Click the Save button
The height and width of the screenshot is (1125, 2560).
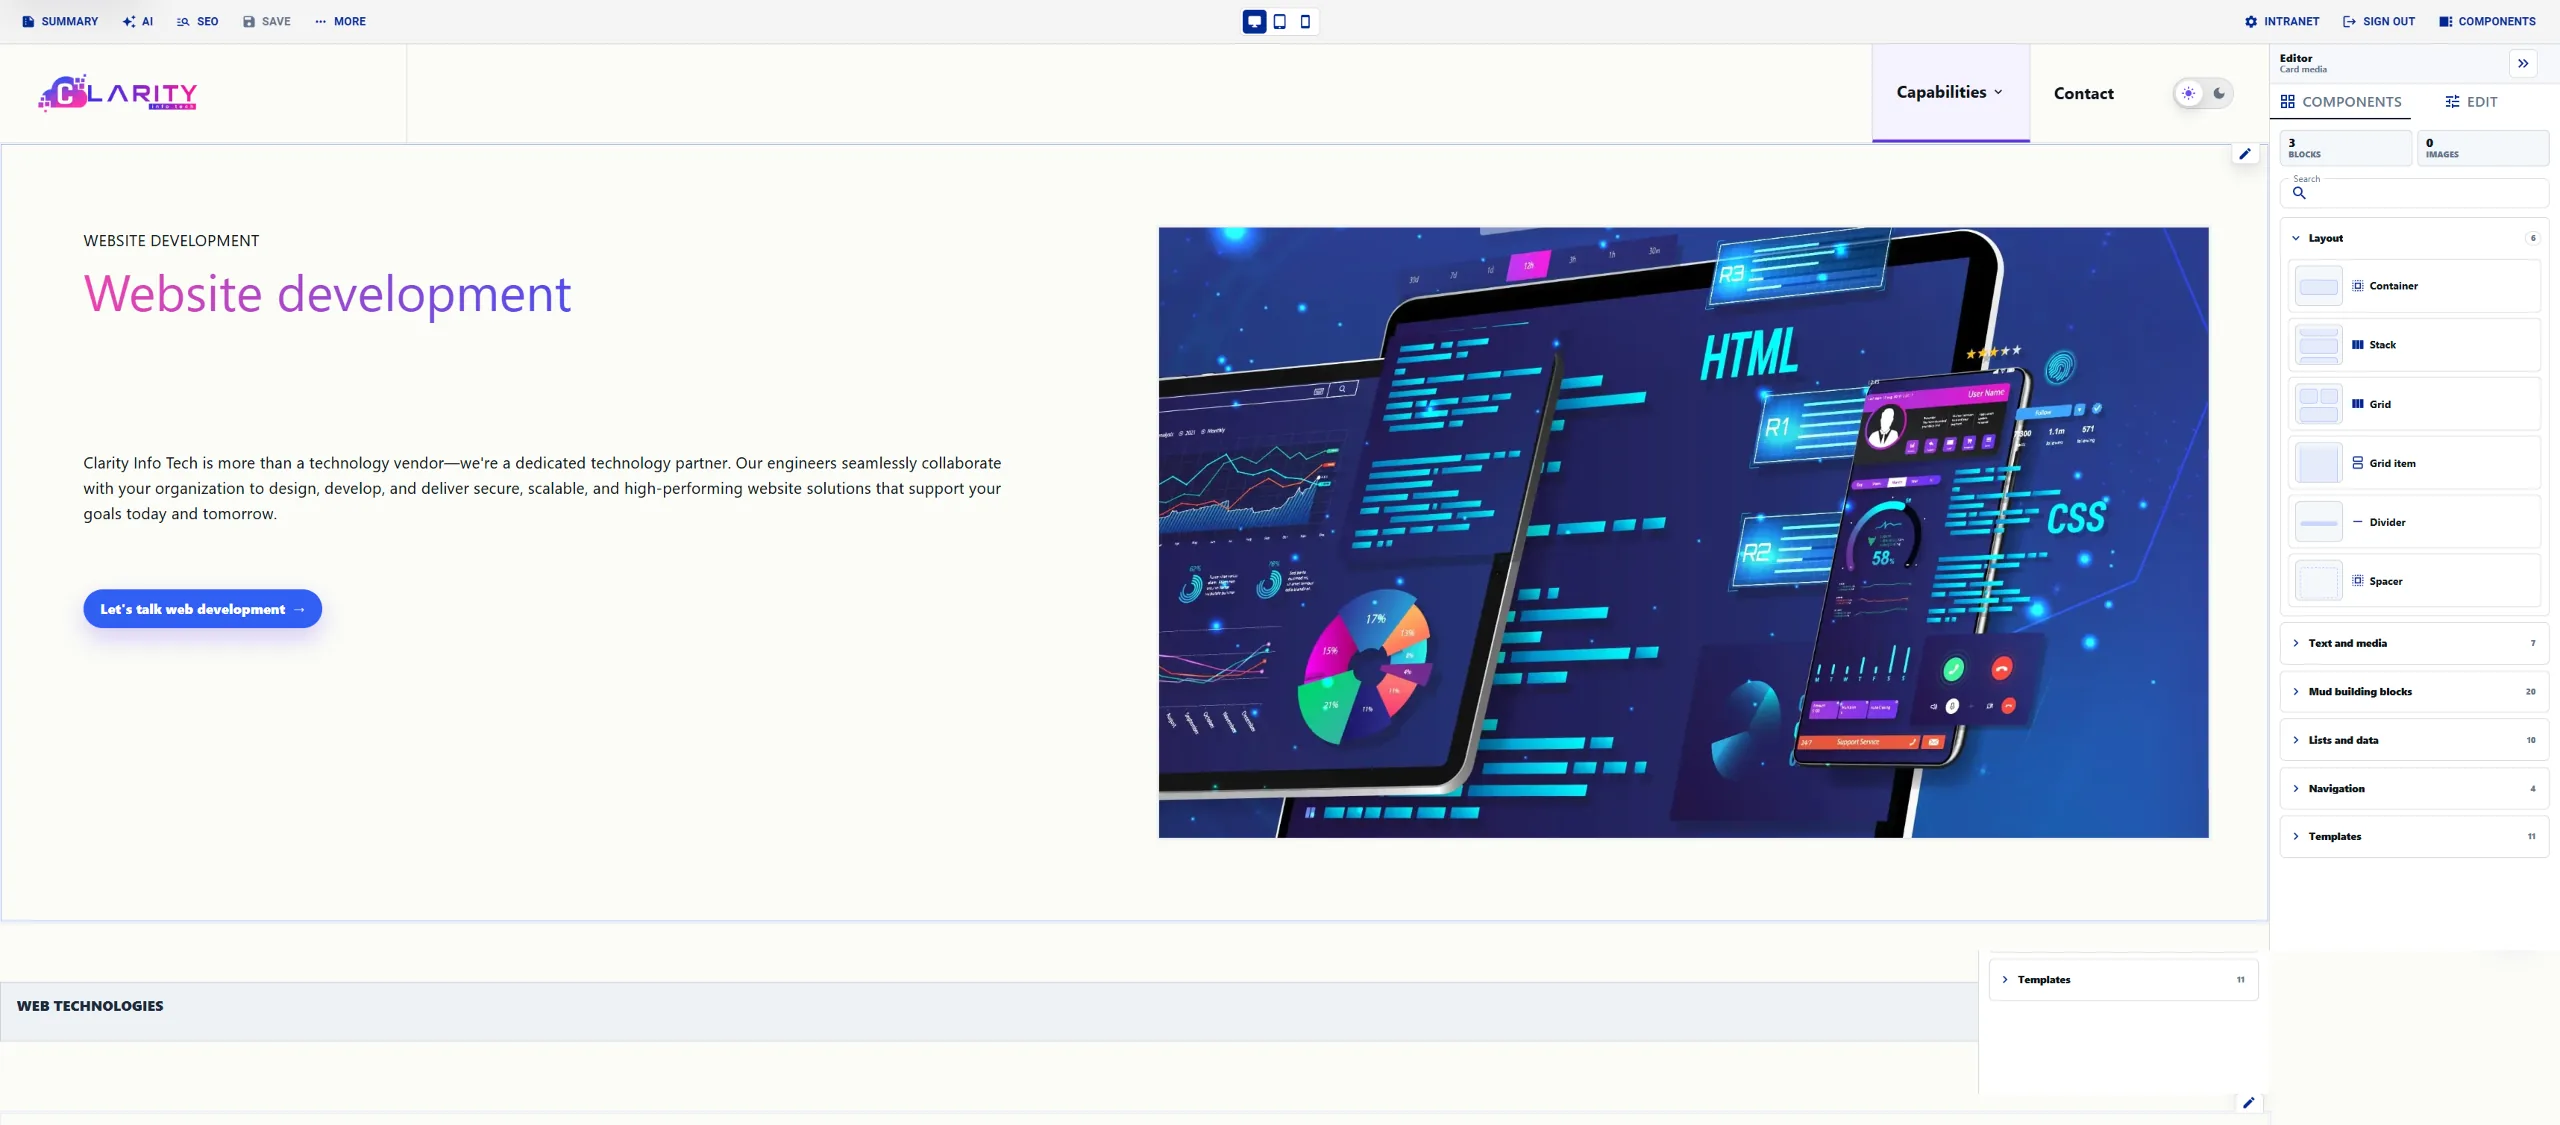click(266, 21)
